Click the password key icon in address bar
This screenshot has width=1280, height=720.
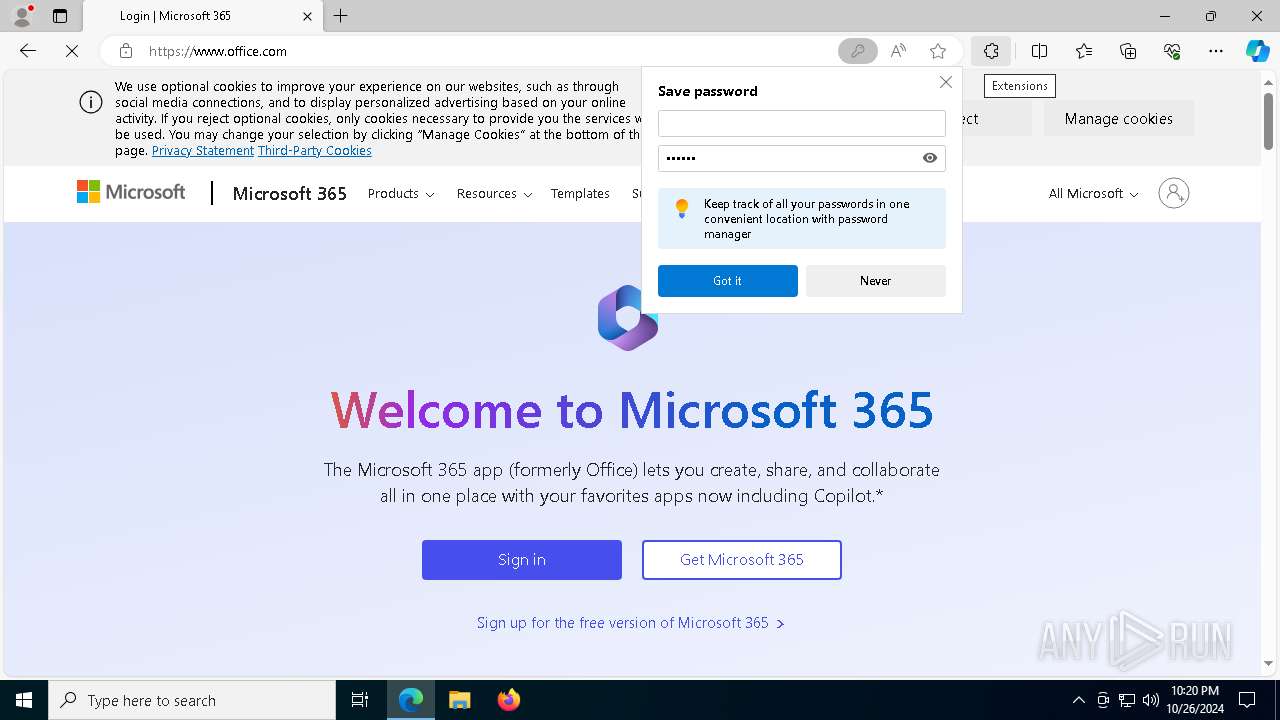[x=857, y=51]
